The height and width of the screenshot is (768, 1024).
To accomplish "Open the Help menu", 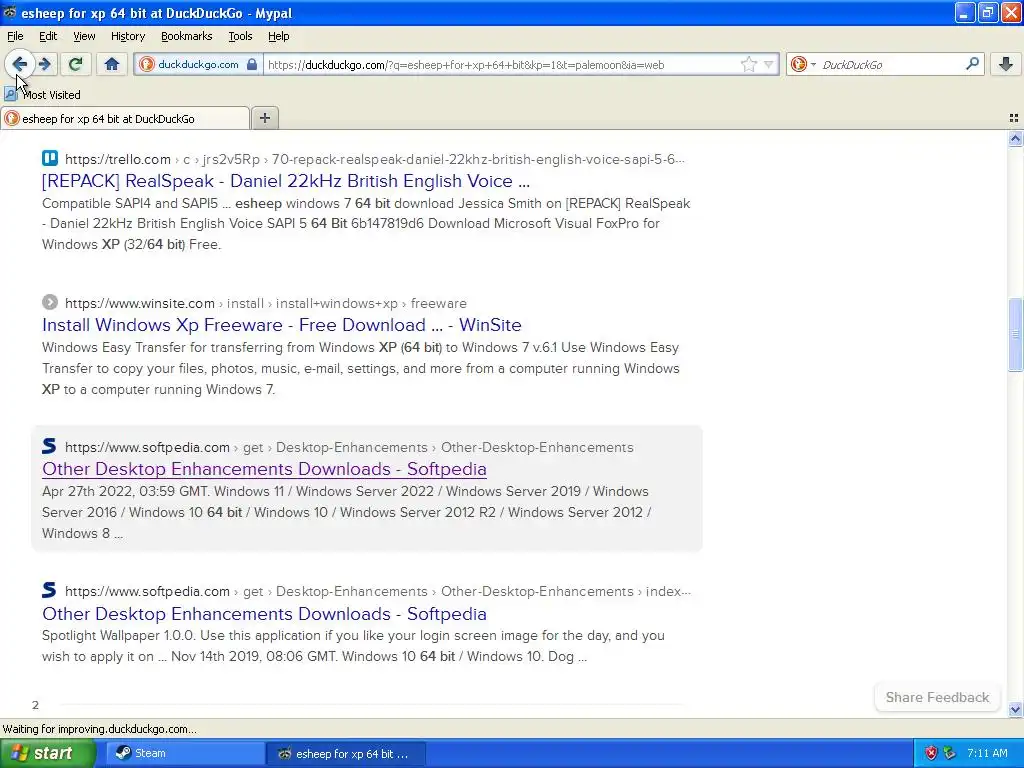I will 278,36.
